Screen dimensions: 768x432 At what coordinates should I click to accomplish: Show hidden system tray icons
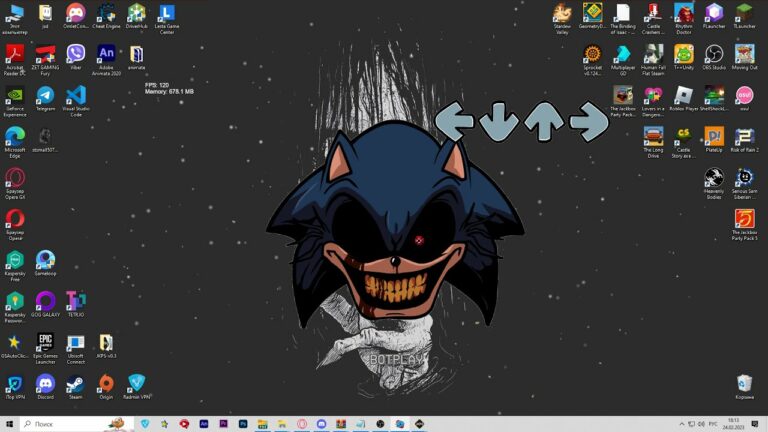681,424
